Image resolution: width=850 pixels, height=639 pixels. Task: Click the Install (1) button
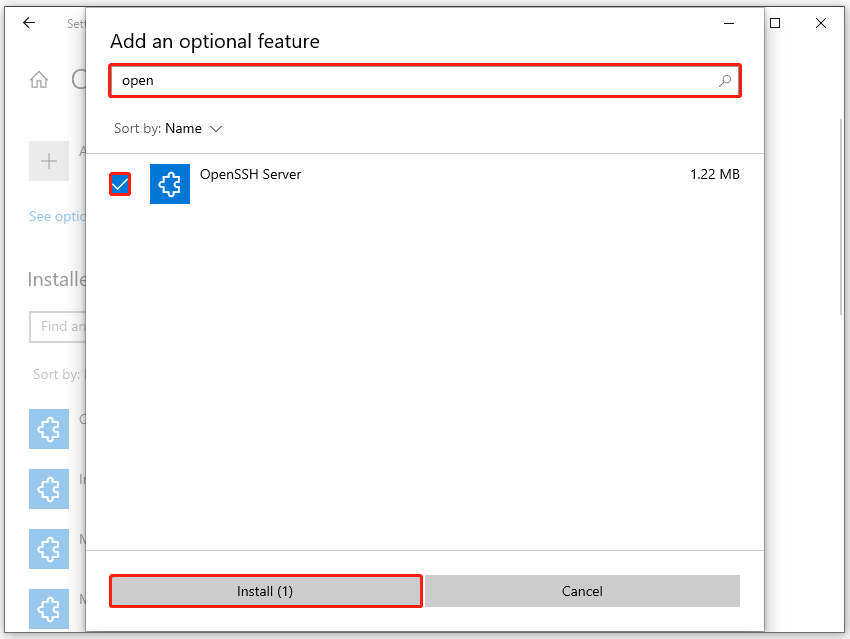(266, 591)
